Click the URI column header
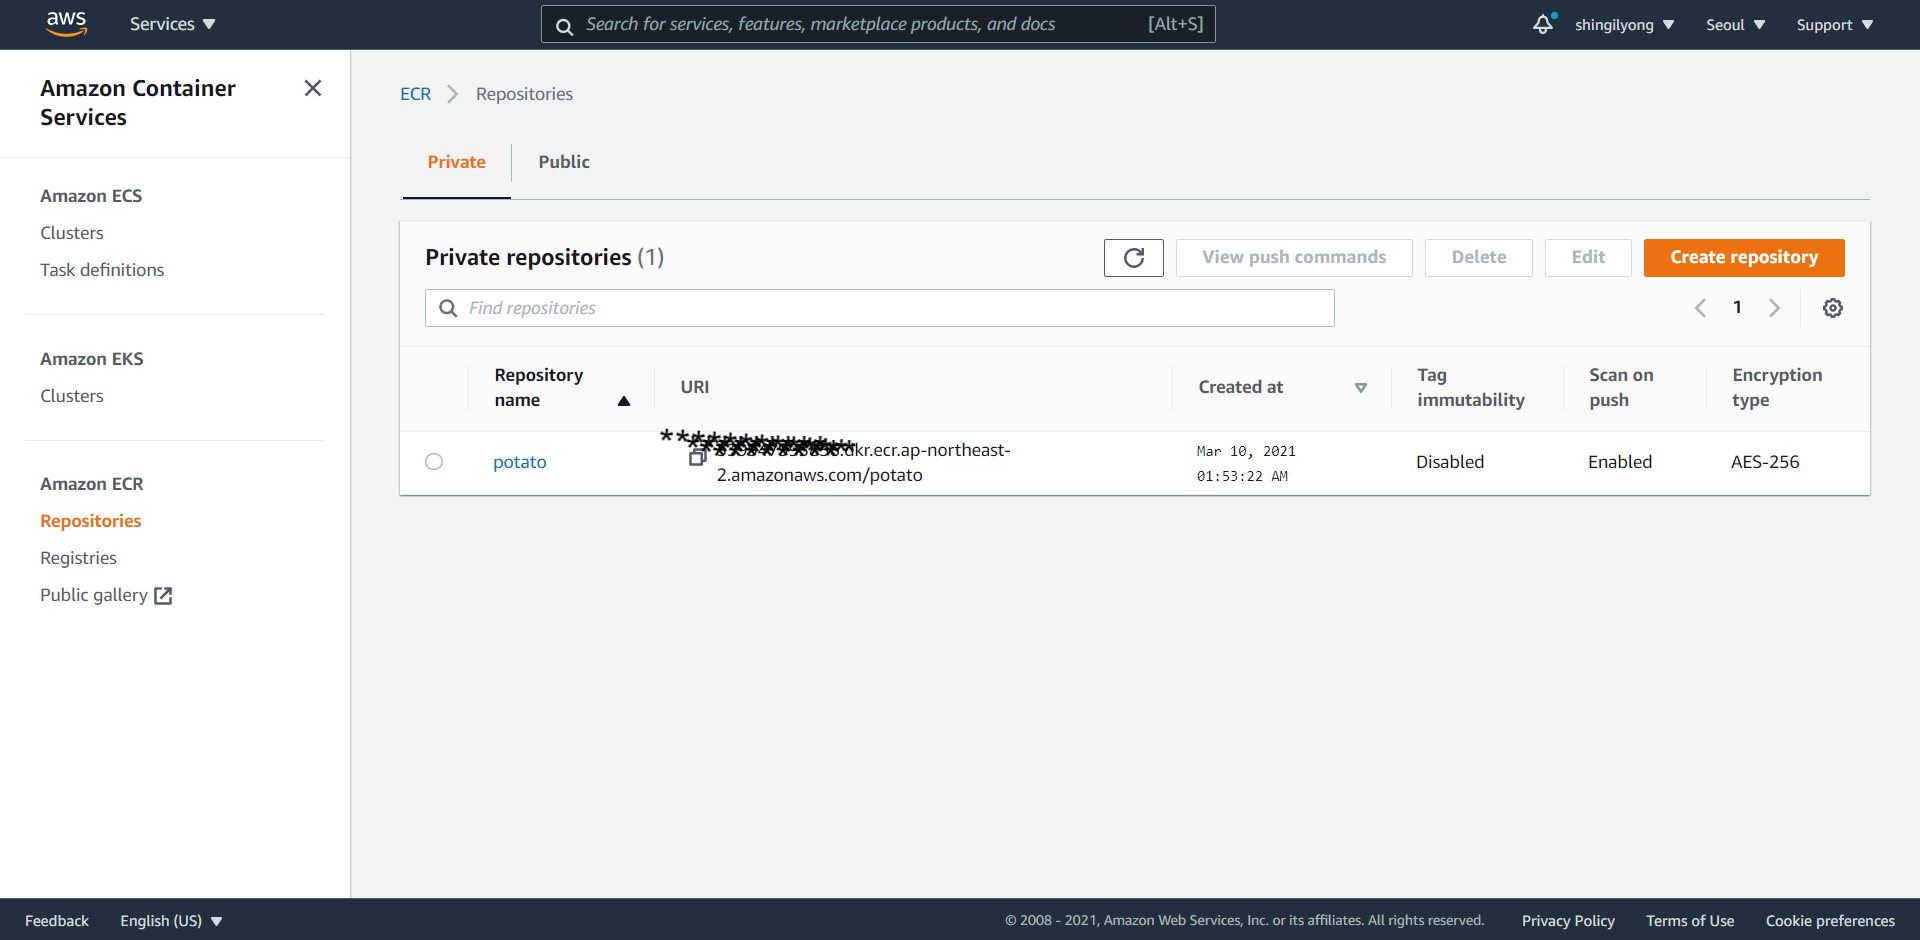This screenshot has width=1920, height=940. (x=695, y=388)
